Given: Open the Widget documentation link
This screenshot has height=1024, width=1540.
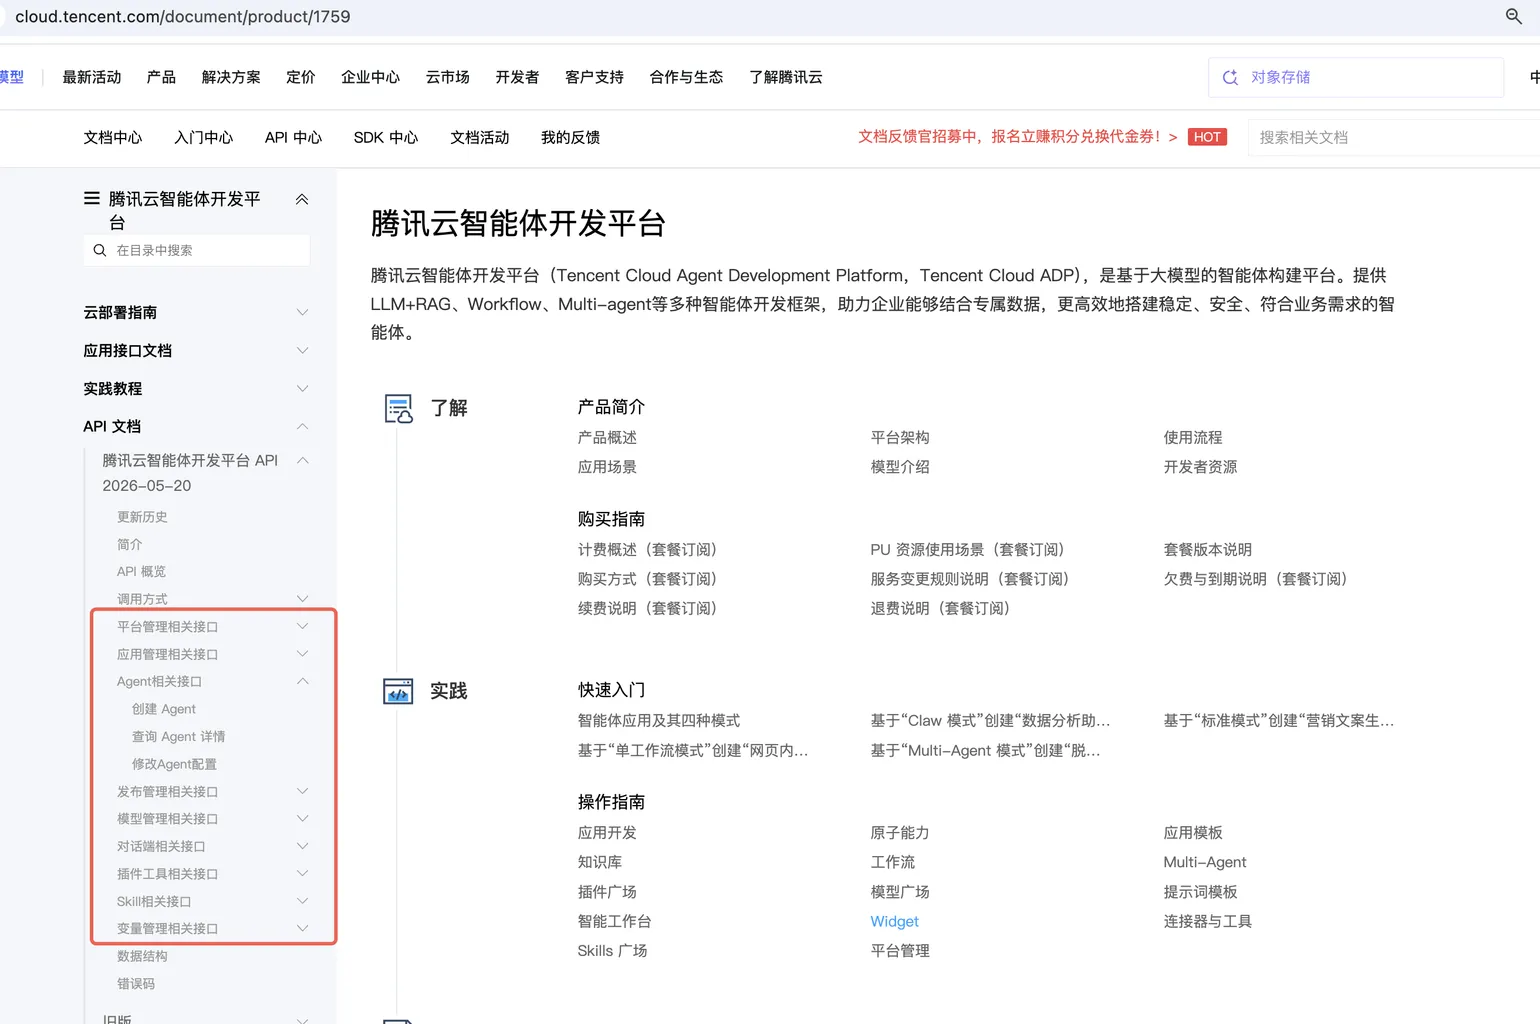Looking at the screenshot, I should [x=894, y=921].
